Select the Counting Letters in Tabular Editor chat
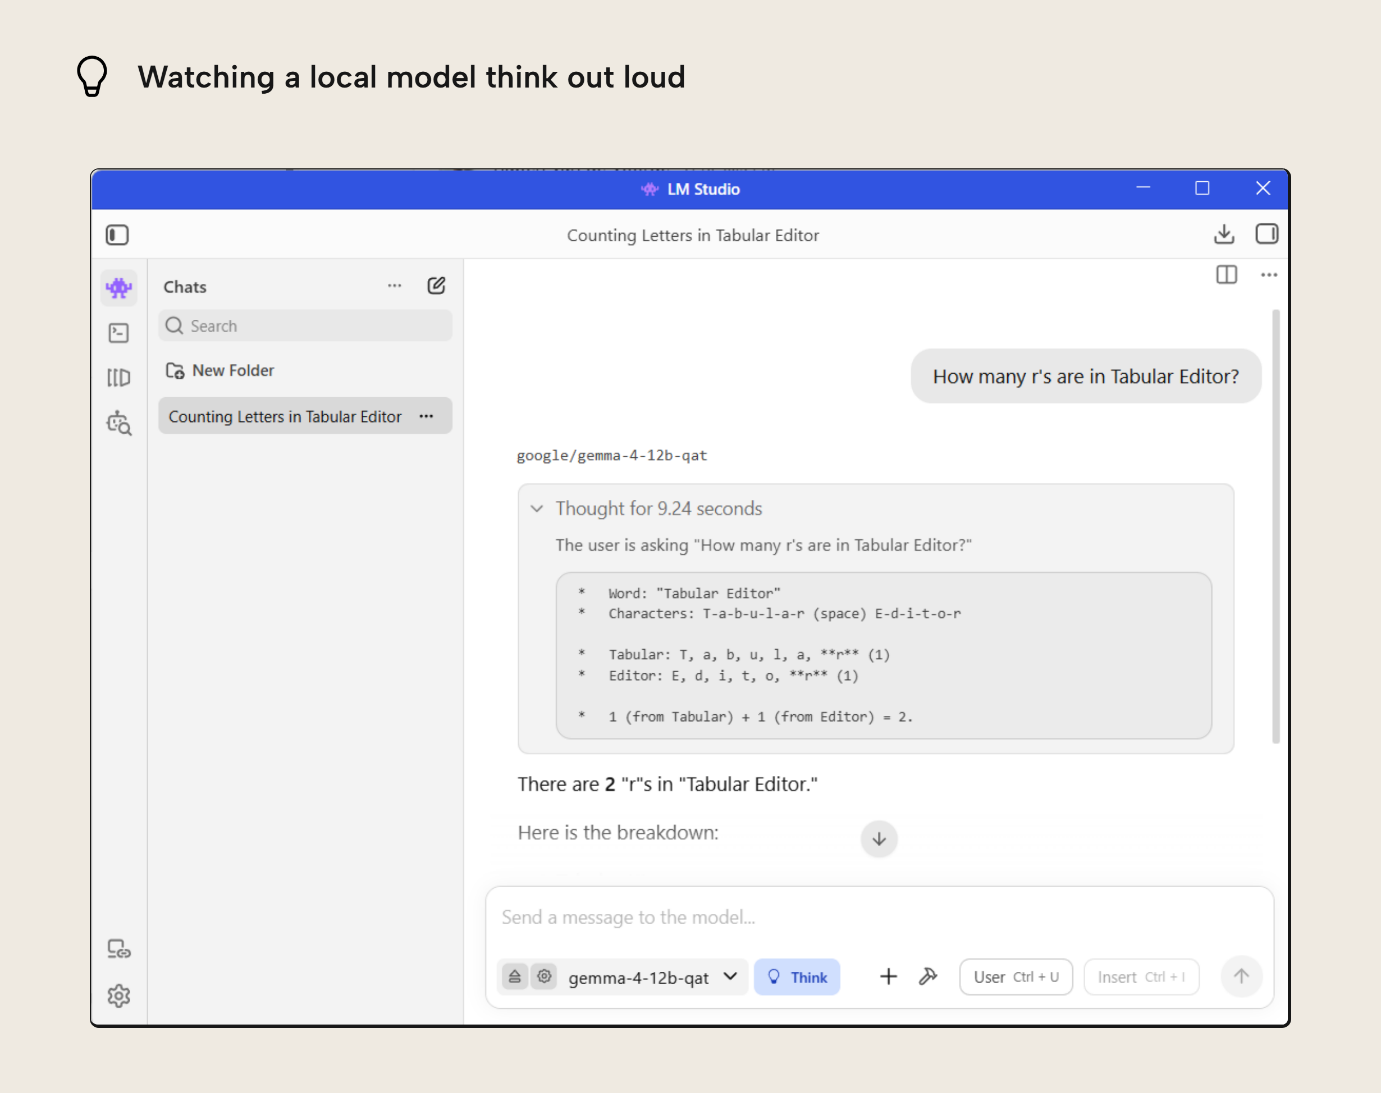 point(305,416)
